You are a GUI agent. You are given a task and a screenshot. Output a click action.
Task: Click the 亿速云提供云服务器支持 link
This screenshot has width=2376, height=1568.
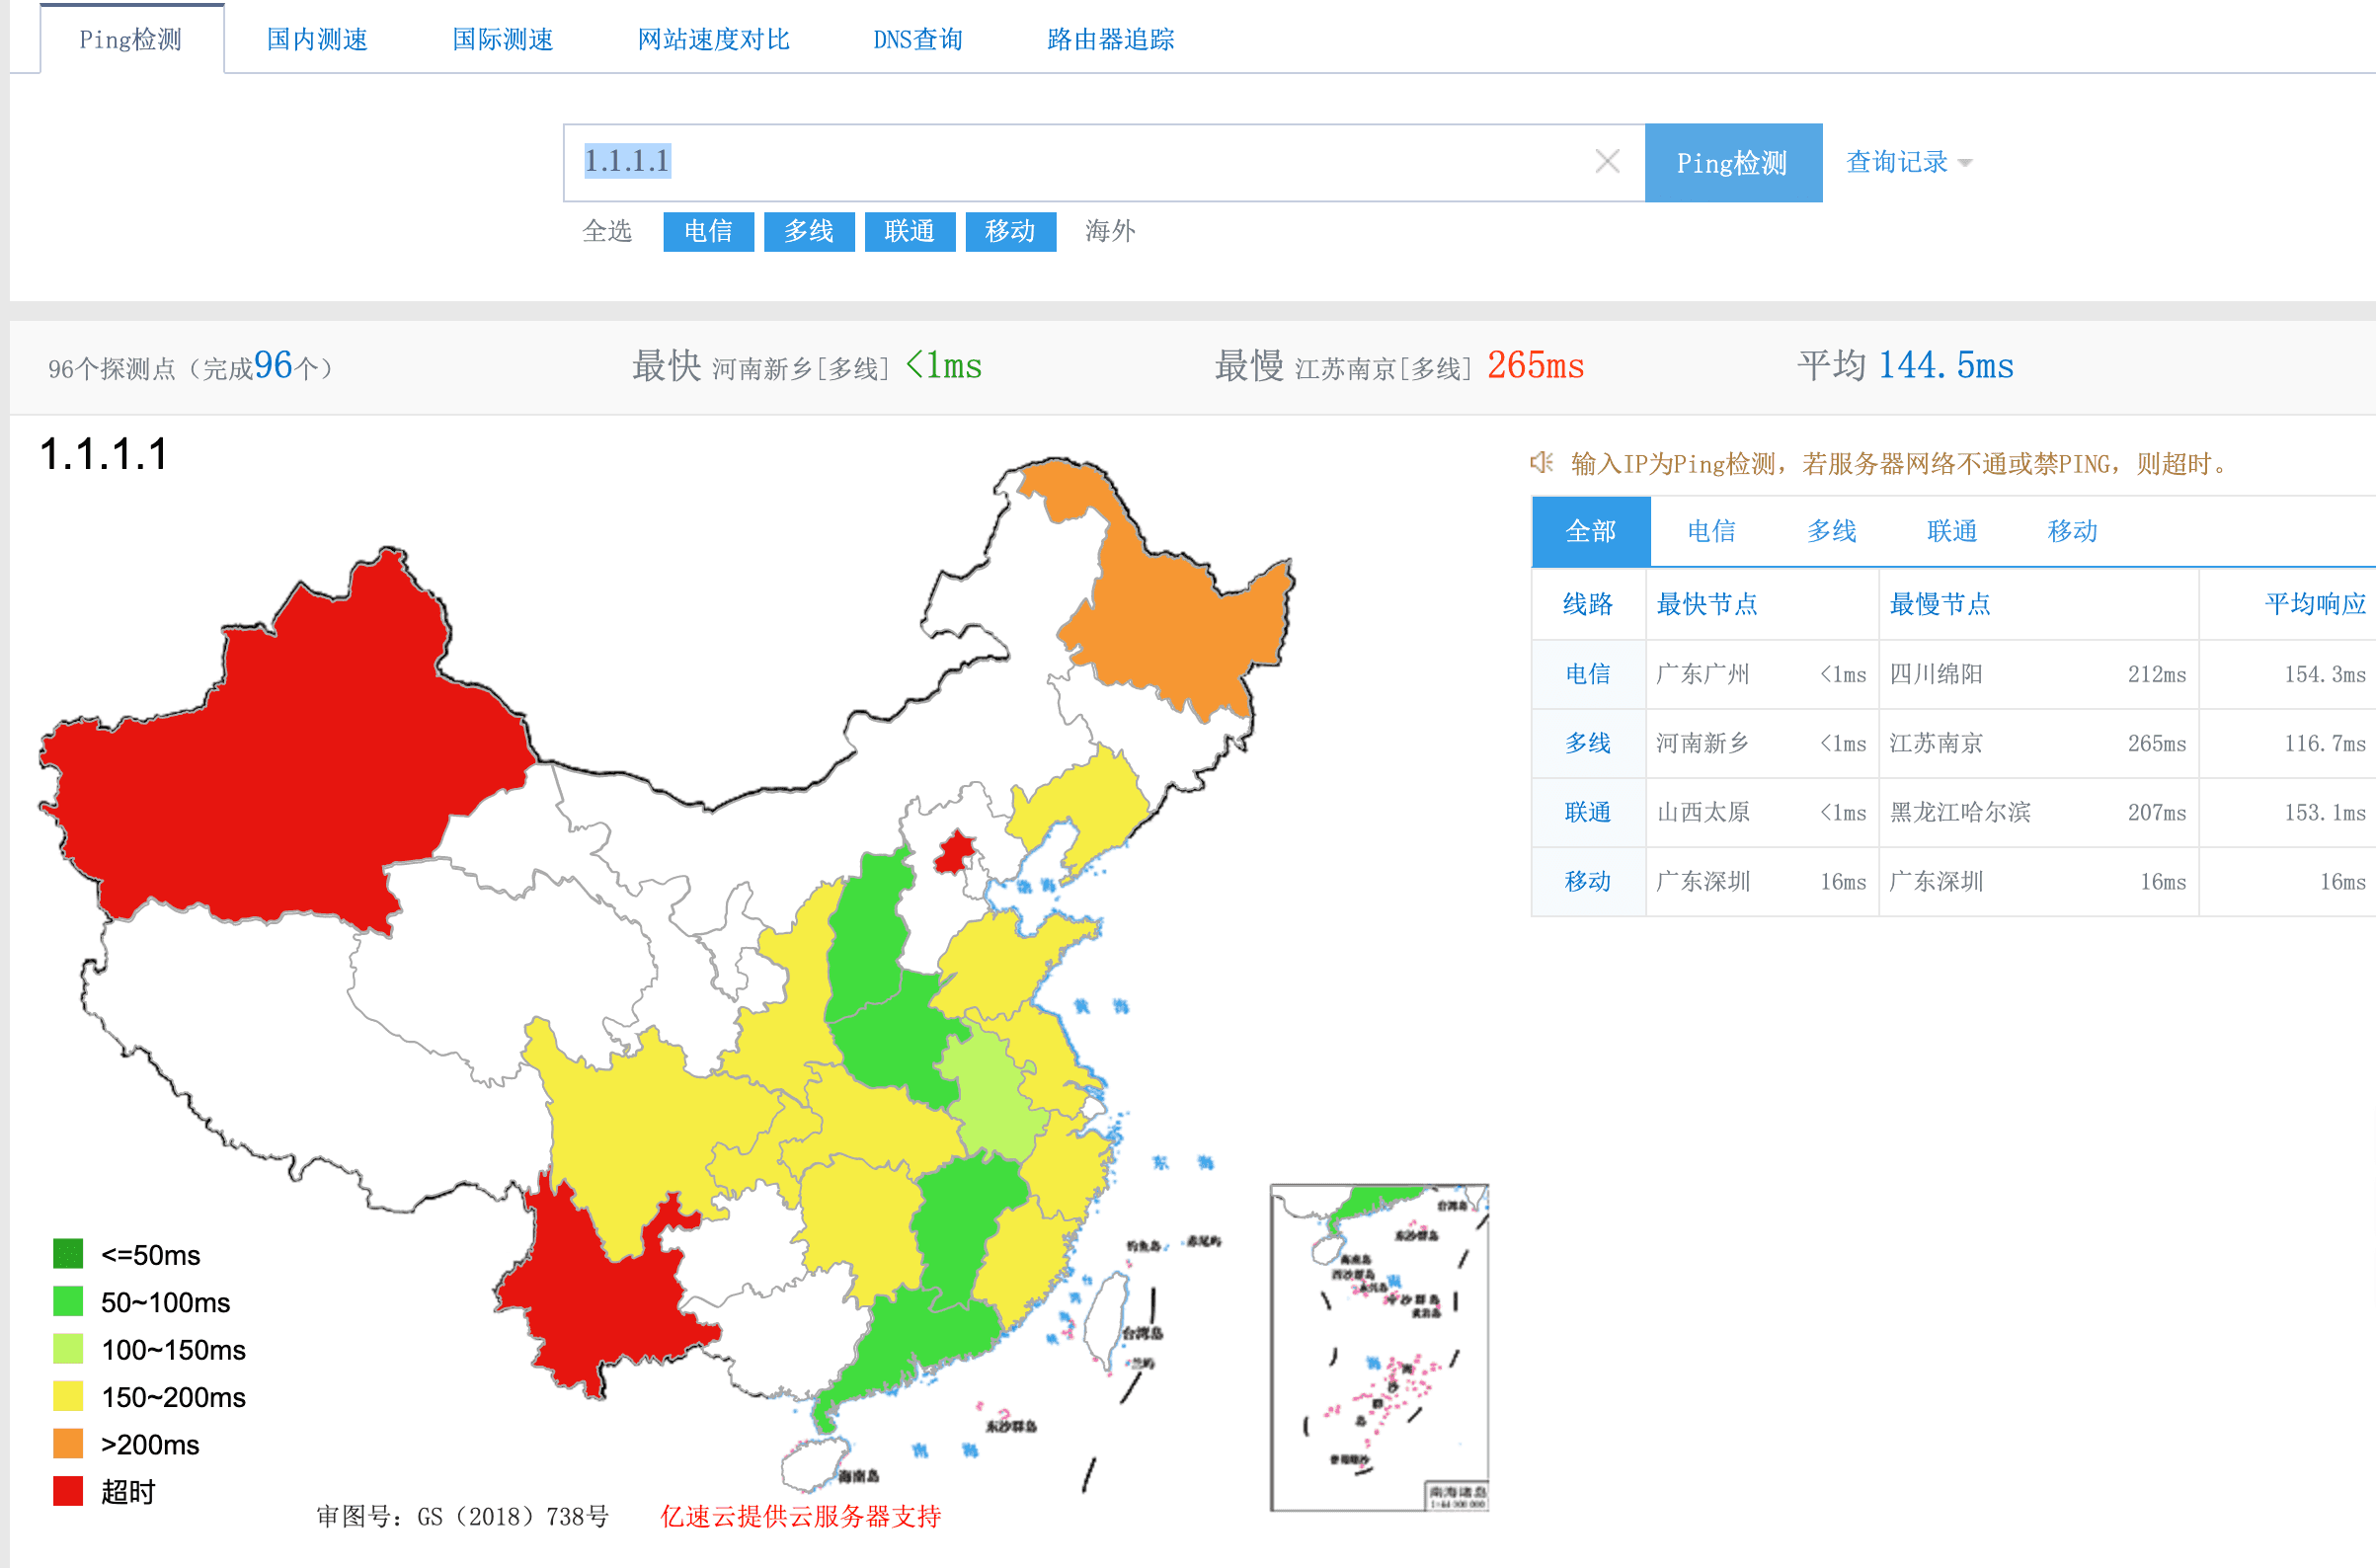(800, 1516)
